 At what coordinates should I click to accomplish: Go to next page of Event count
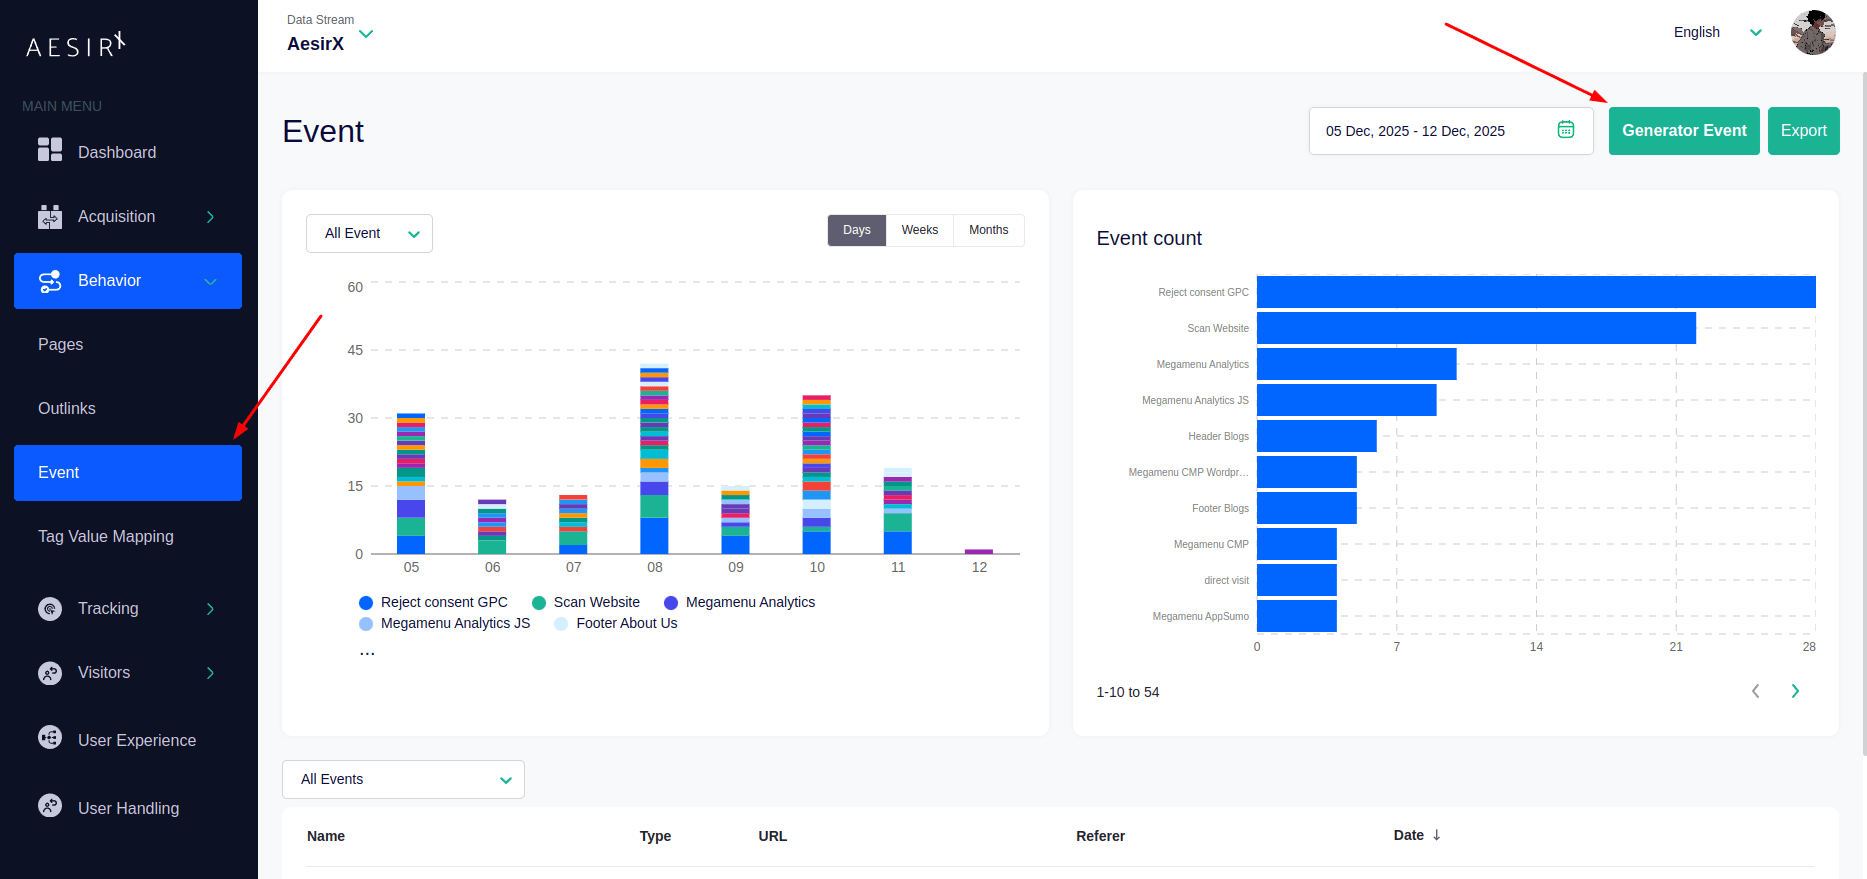pyautogui.click(x=1795, y=691)
